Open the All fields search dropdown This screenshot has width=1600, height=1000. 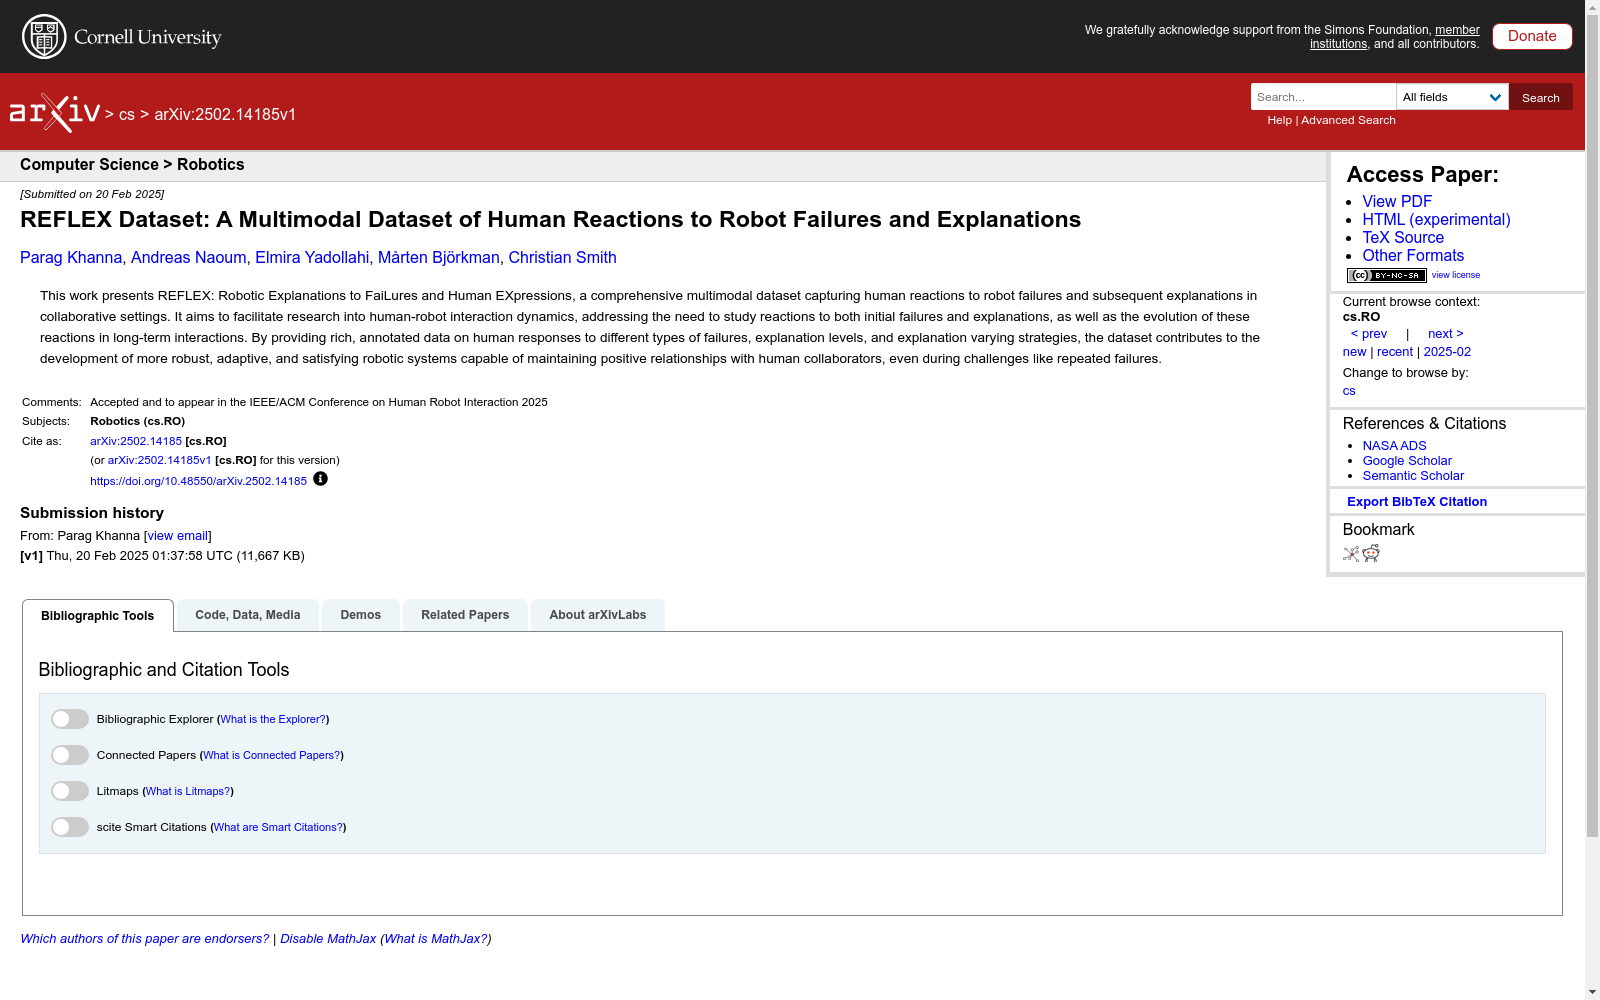pos(1452,97)
